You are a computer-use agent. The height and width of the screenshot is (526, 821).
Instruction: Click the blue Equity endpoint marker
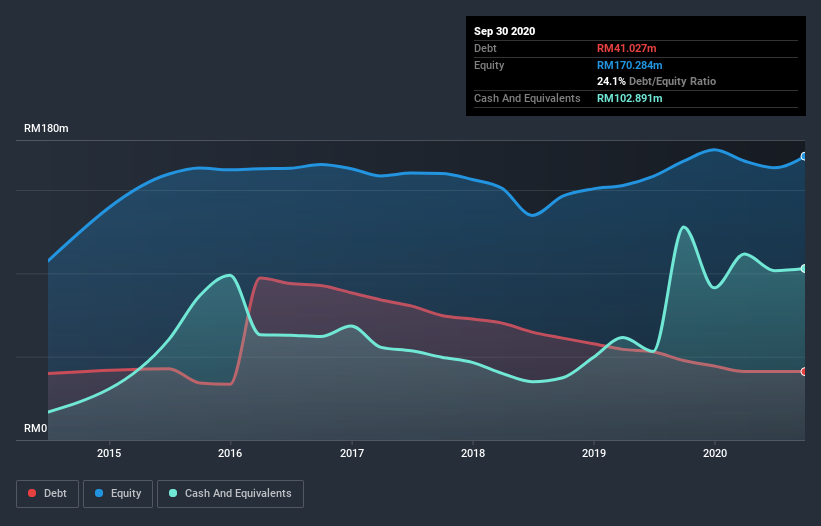tap(804, 156)
